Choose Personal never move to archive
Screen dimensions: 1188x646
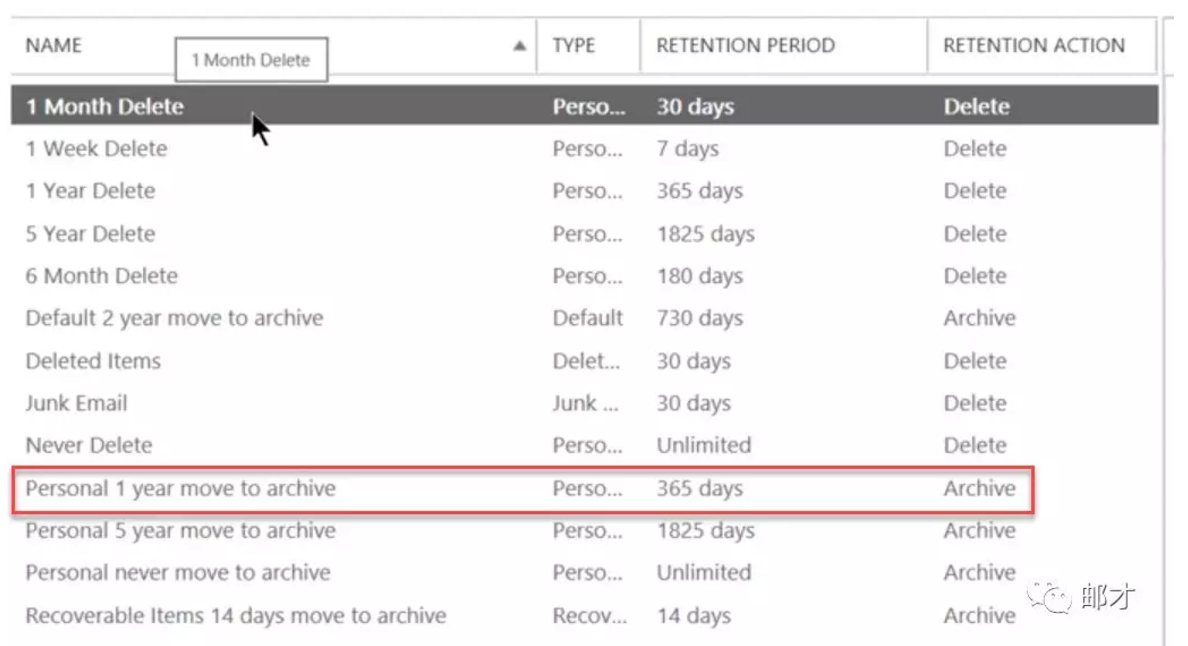pyautogui.click(x=178, y=573)
